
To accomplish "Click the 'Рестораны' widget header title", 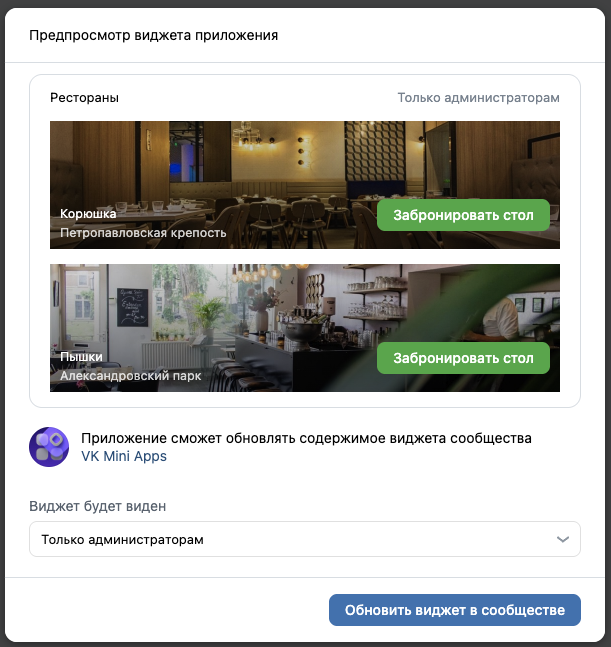I will click(x=85, y=98).
